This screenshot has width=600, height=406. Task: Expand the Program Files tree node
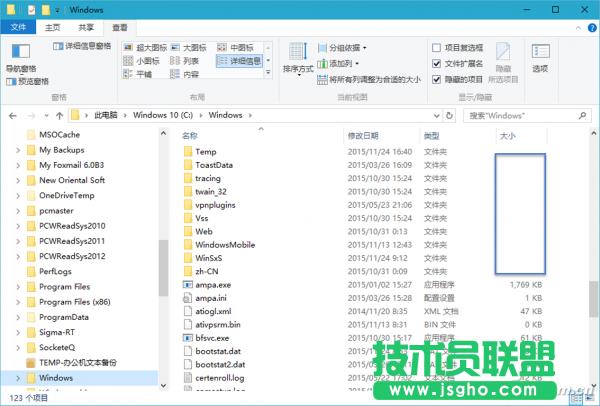tap(19, 286)
